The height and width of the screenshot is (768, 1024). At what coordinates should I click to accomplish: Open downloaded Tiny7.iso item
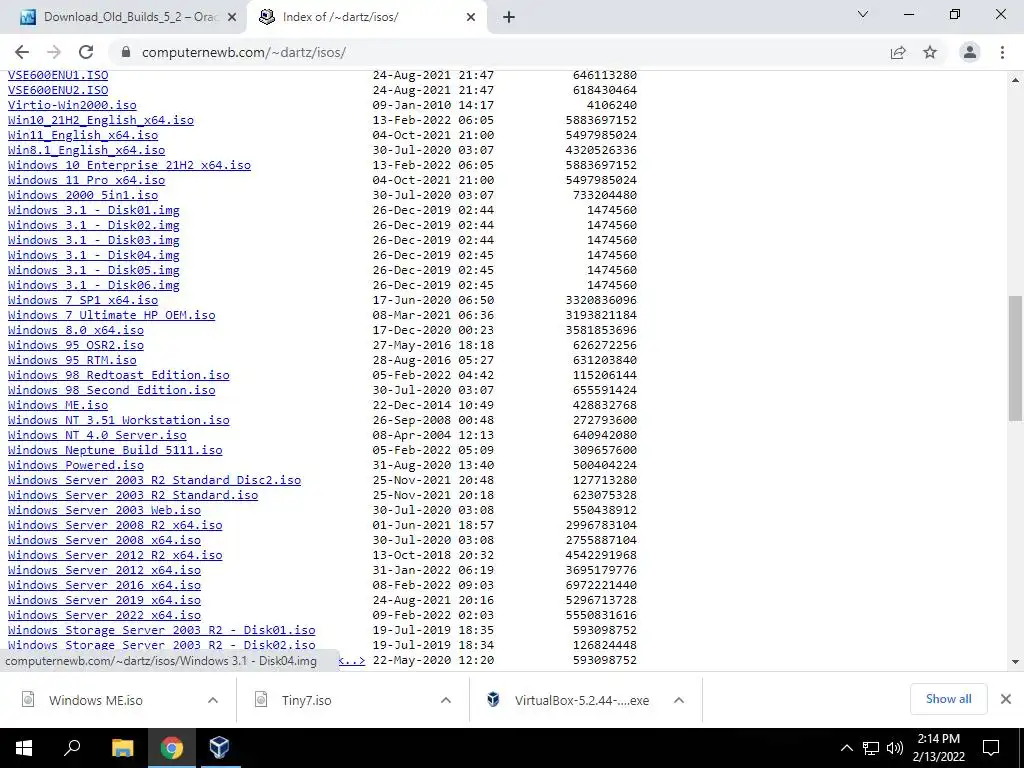coord(306,700)
